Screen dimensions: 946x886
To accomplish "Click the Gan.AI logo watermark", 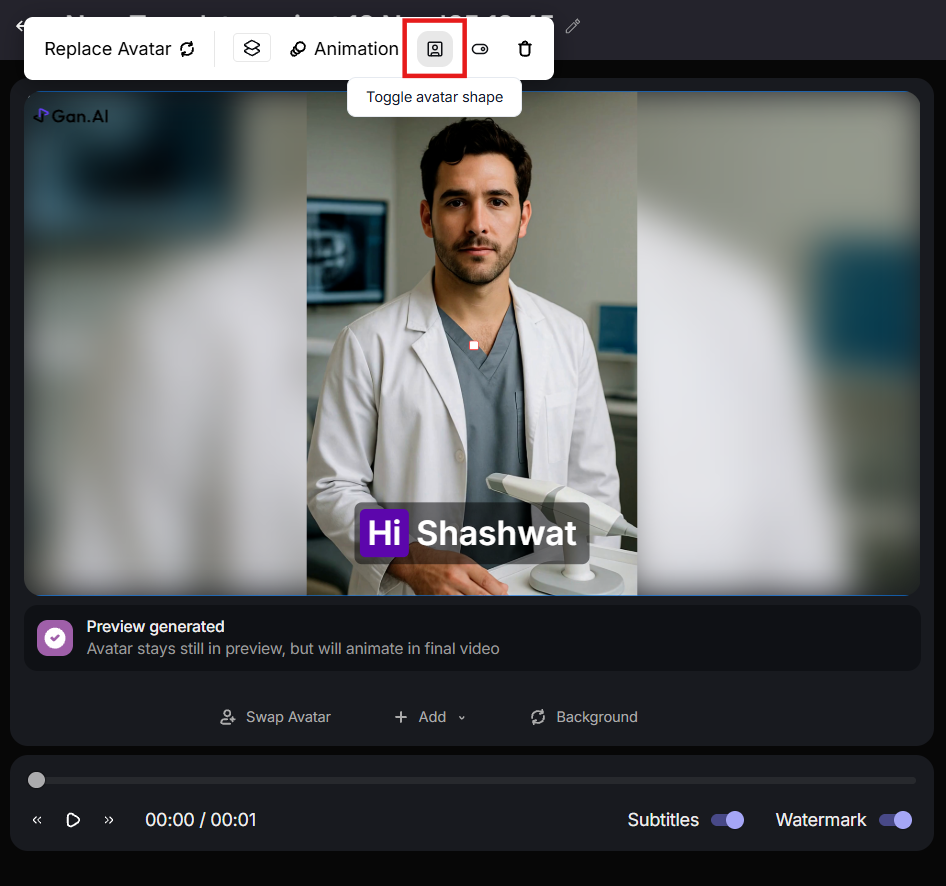I will [71, 116].
